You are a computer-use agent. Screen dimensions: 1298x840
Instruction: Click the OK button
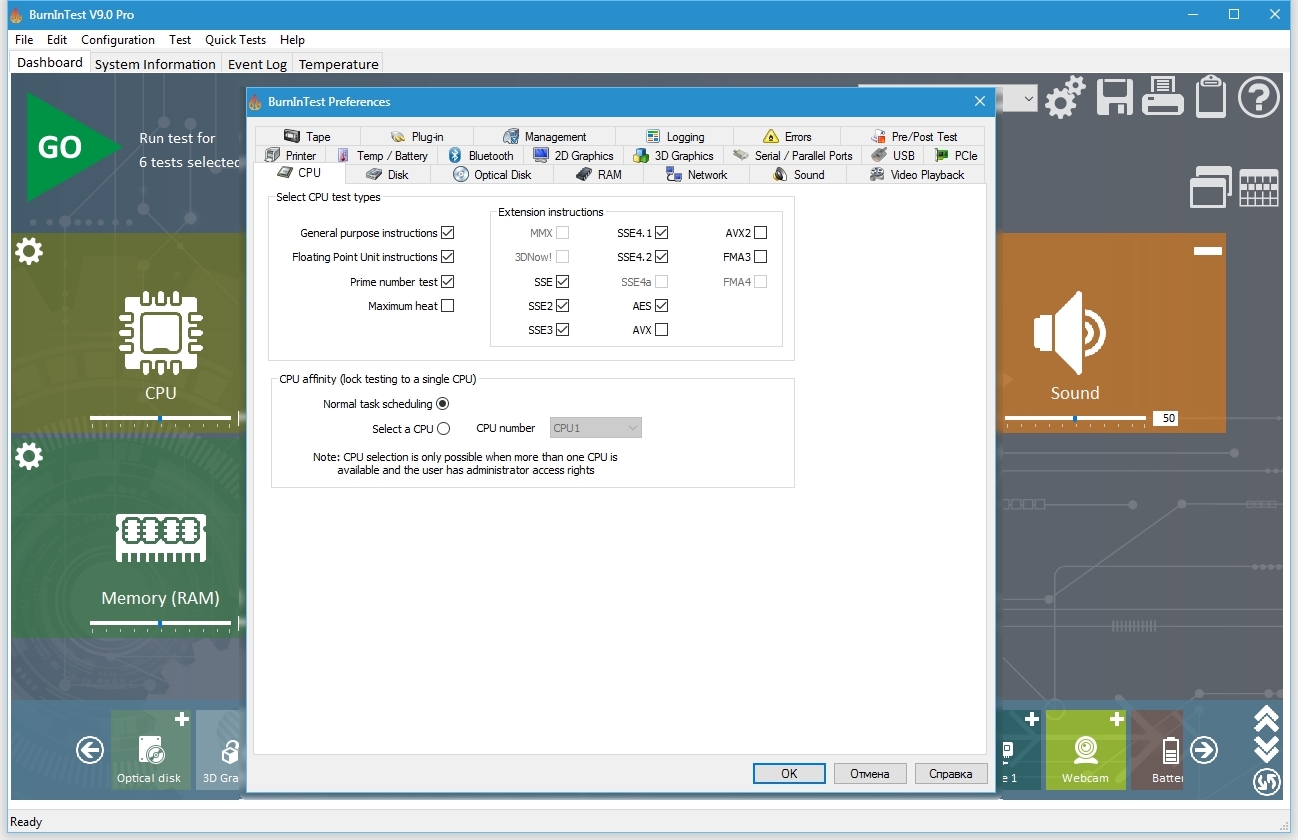[x=789, y=773]
